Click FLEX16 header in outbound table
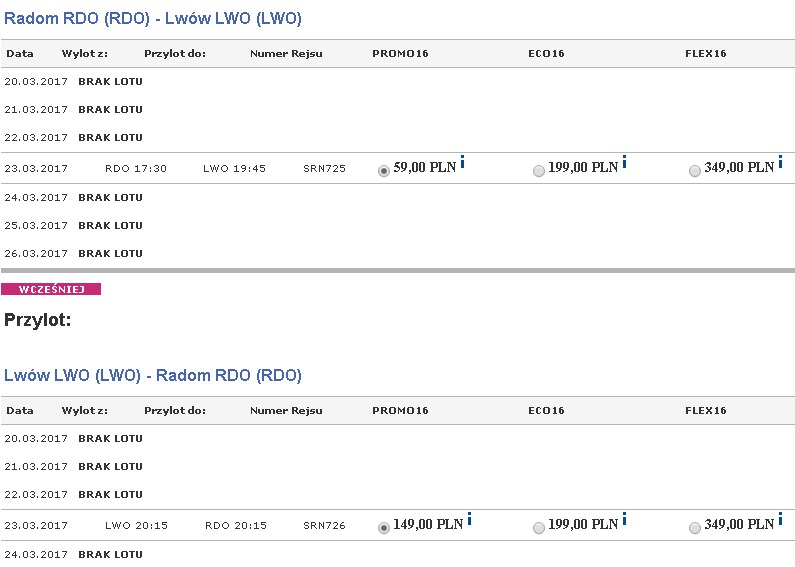This screenshot has height=567, width=795. [705, 54]
